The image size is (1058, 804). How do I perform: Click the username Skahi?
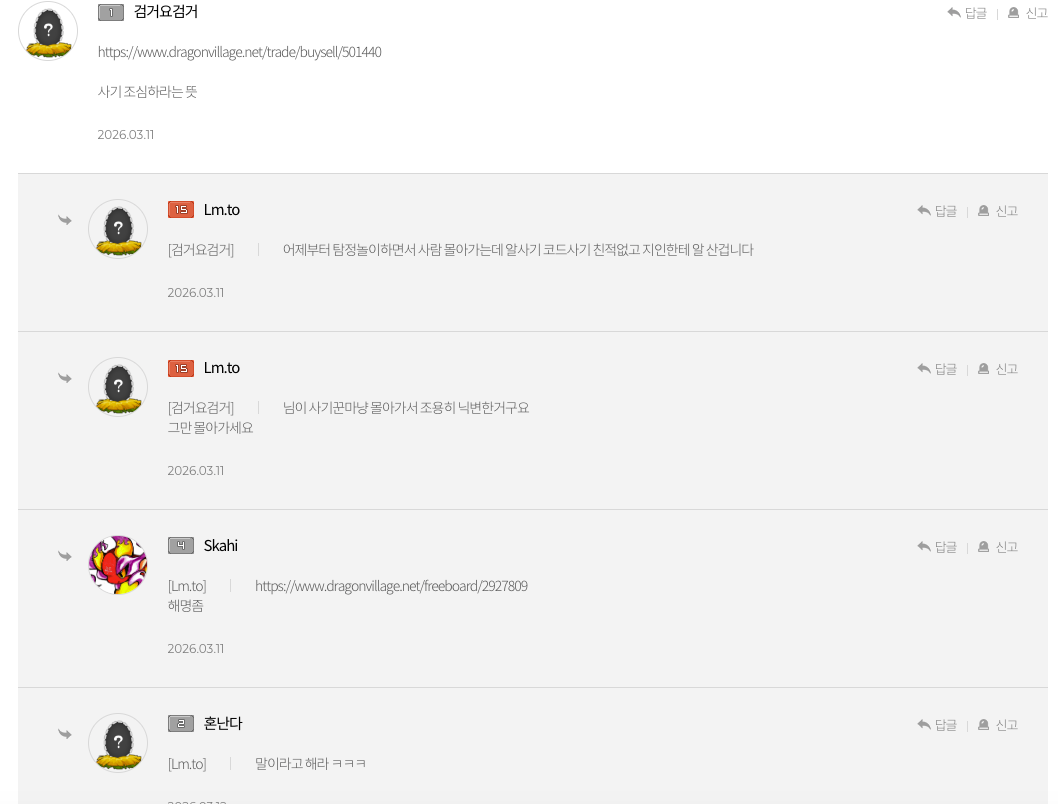[x=221, y=545]
